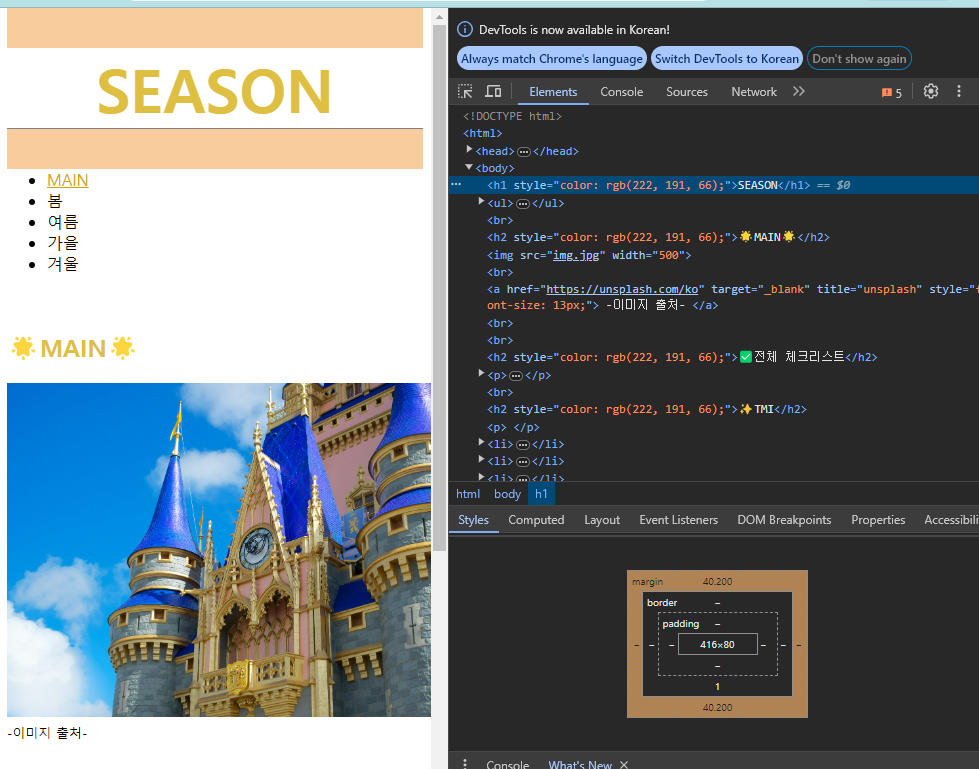979x769 pixels.
Task: Toggle the device toolbar icon
Action: [x=493, y=92]
